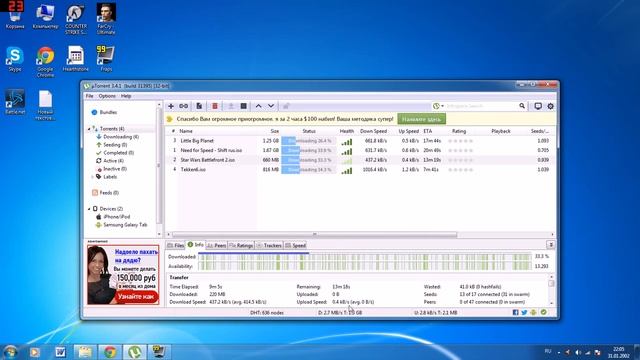Collapse the Torrents (4) tree node

89,129
